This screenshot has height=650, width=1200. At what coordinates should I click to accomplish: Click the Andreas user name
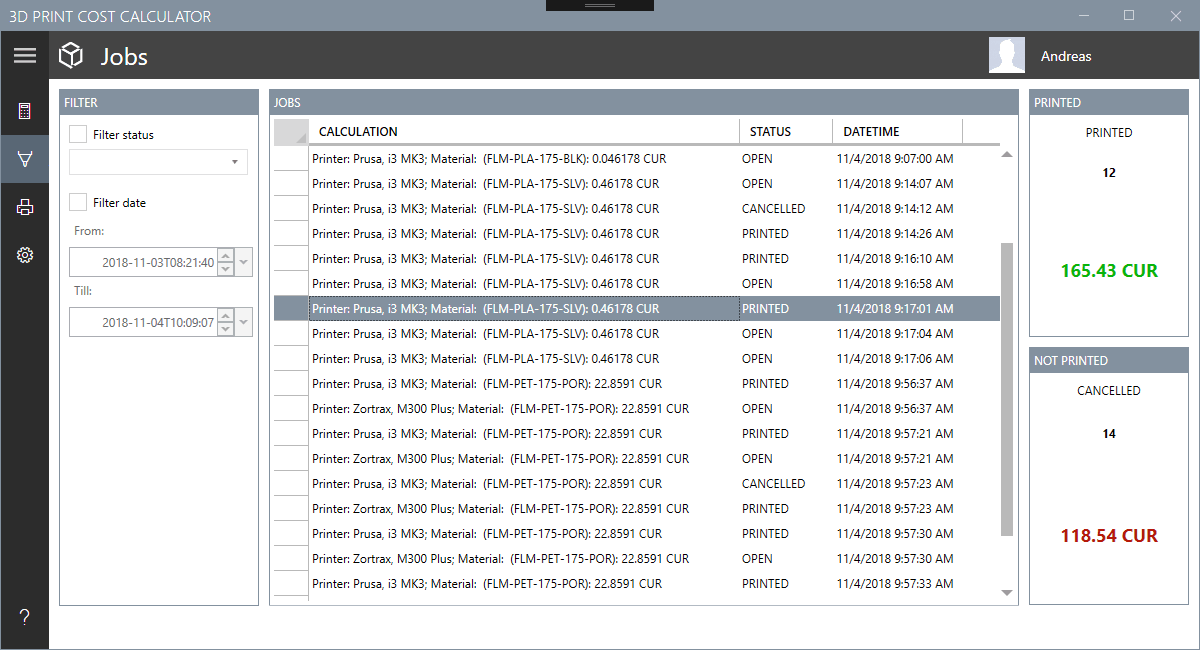point(1066,56)
